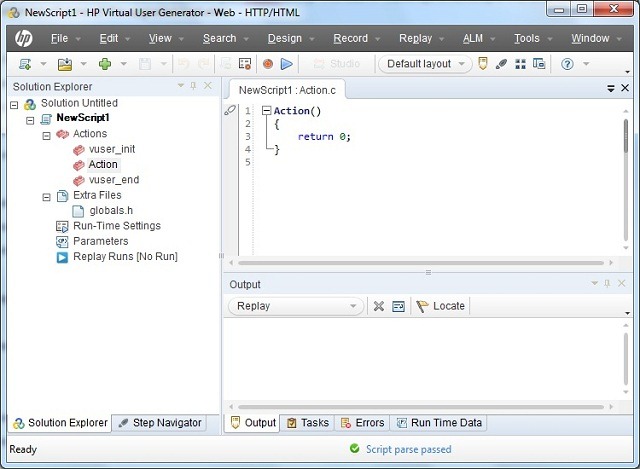
Task: Close the Solution Explorer panel
Action: [x=208, y=85]
